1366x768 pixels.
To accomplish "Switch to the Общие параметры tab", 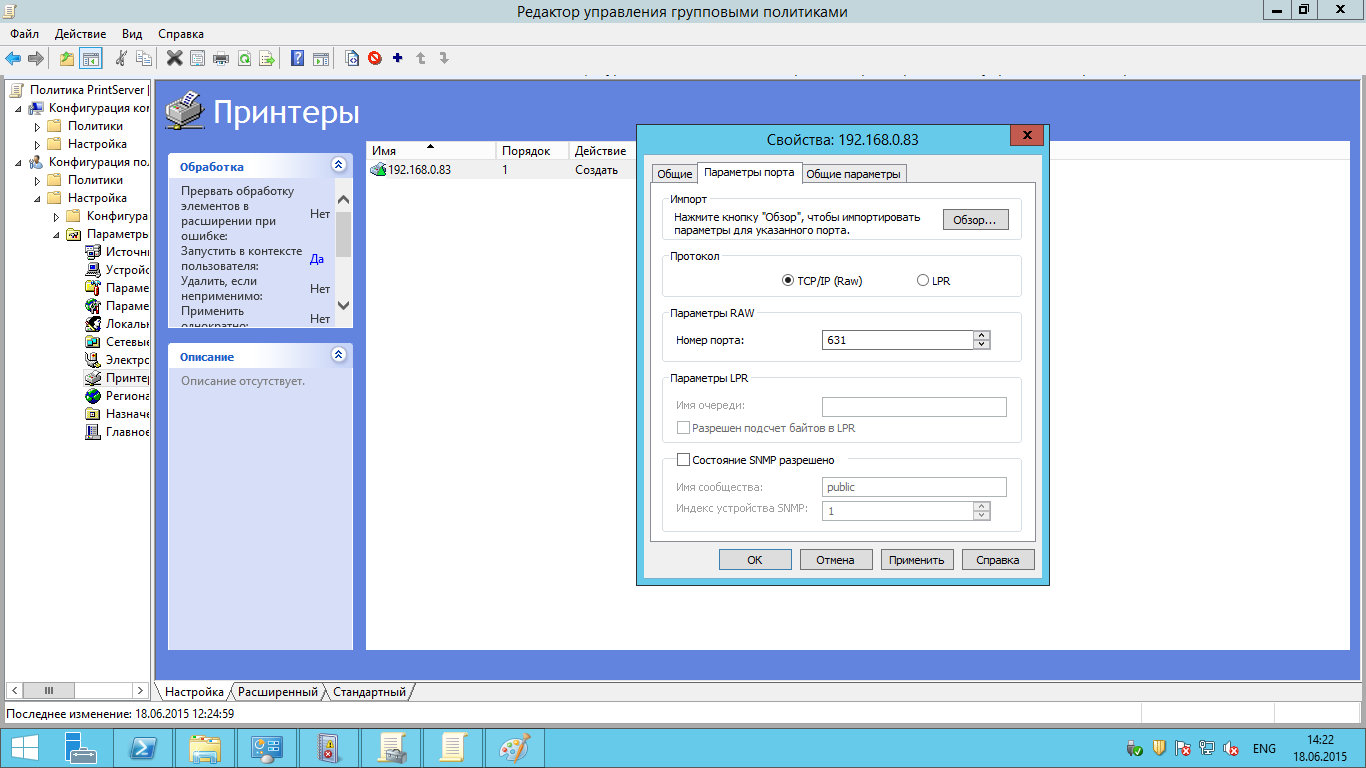I will (x=853, y=174).
